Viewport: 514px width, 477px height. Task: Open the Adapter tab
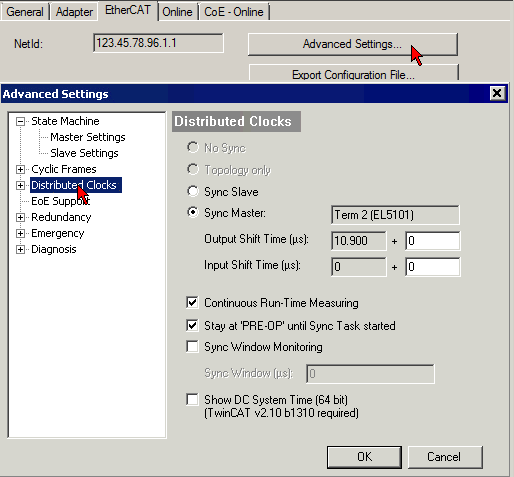pos(74,12)
